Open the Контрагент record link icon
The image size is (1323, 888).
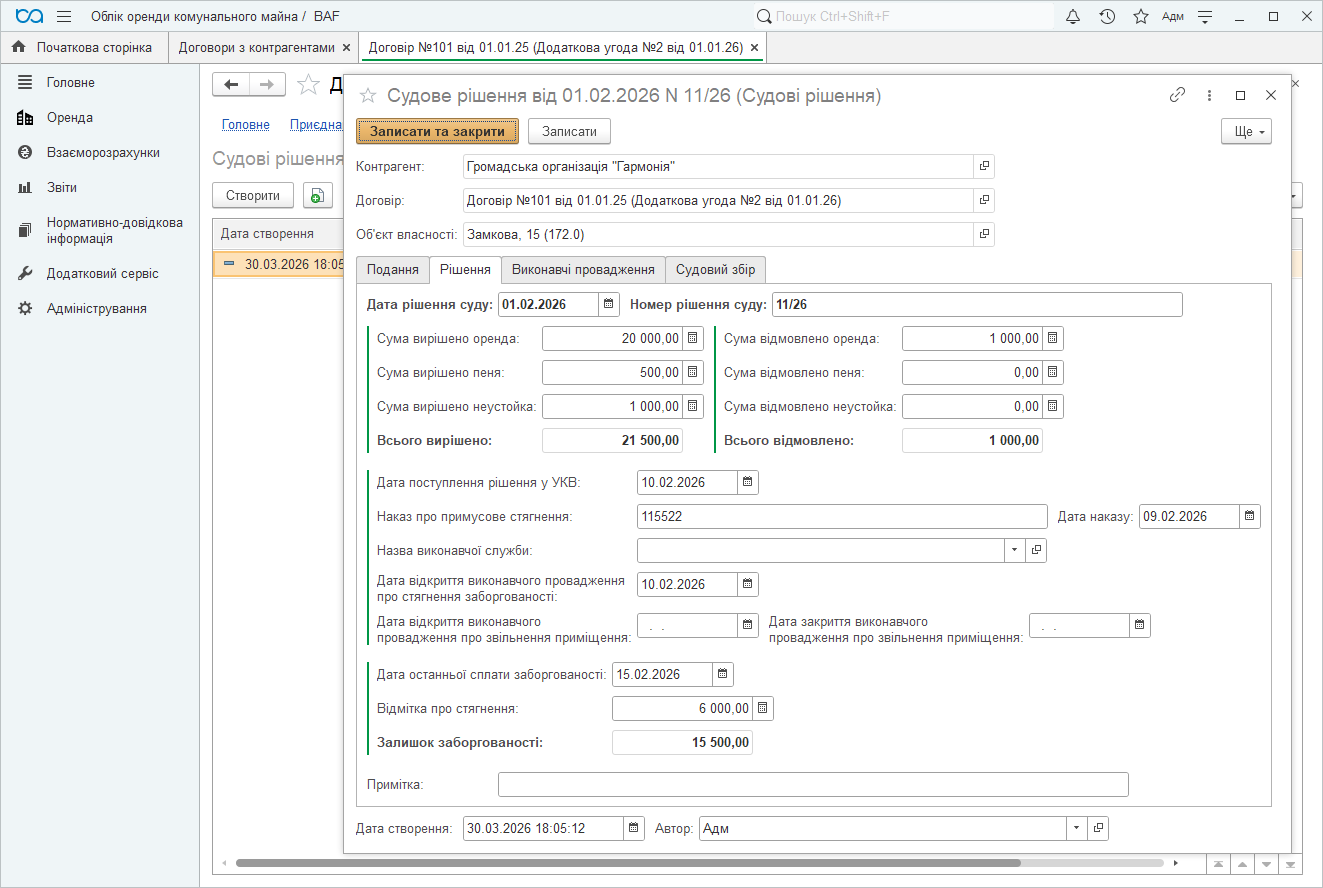click(984, 167)
